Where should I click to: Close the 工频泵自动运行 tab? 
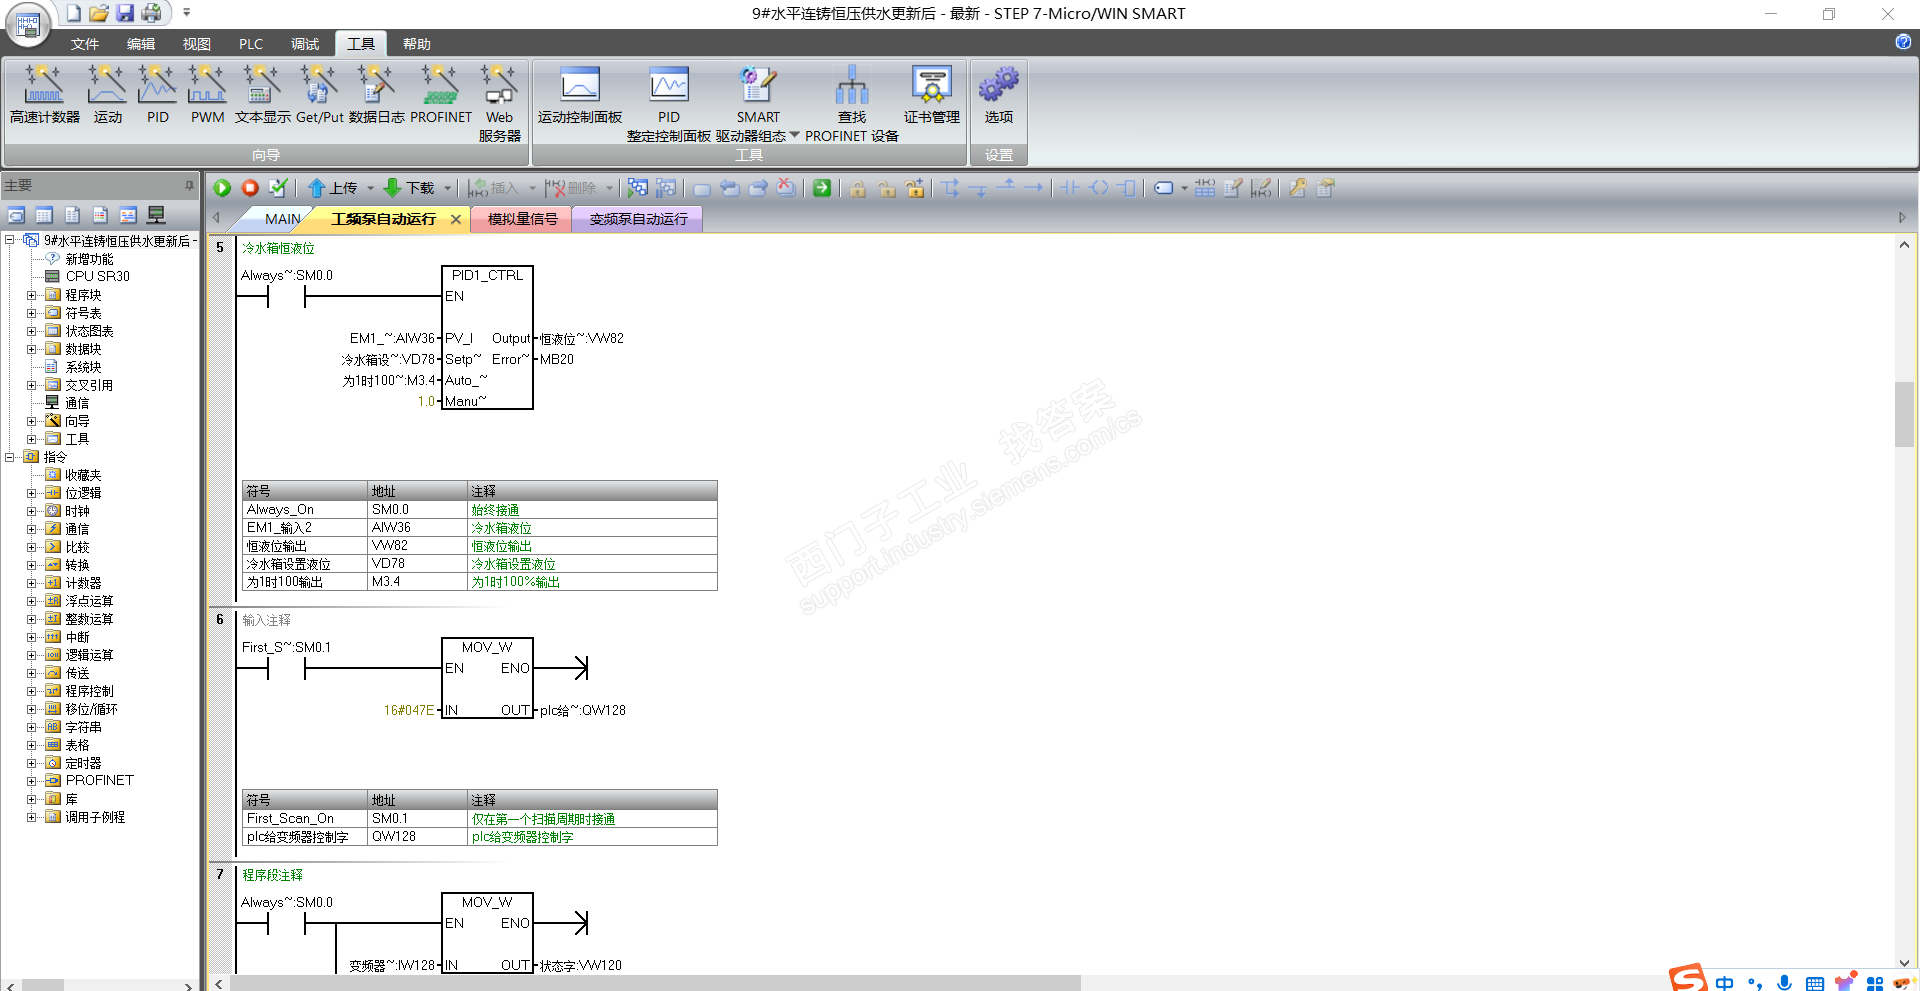coord(456,219)
